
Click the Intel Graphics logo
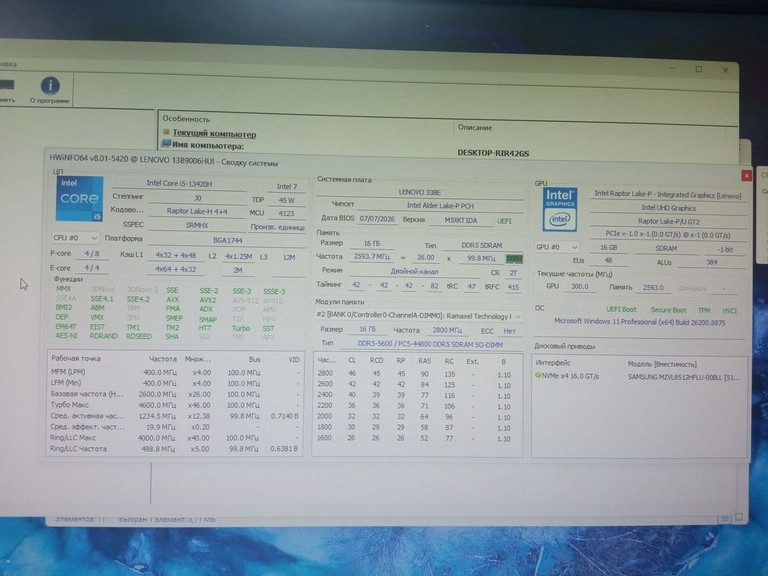(560, 209)
